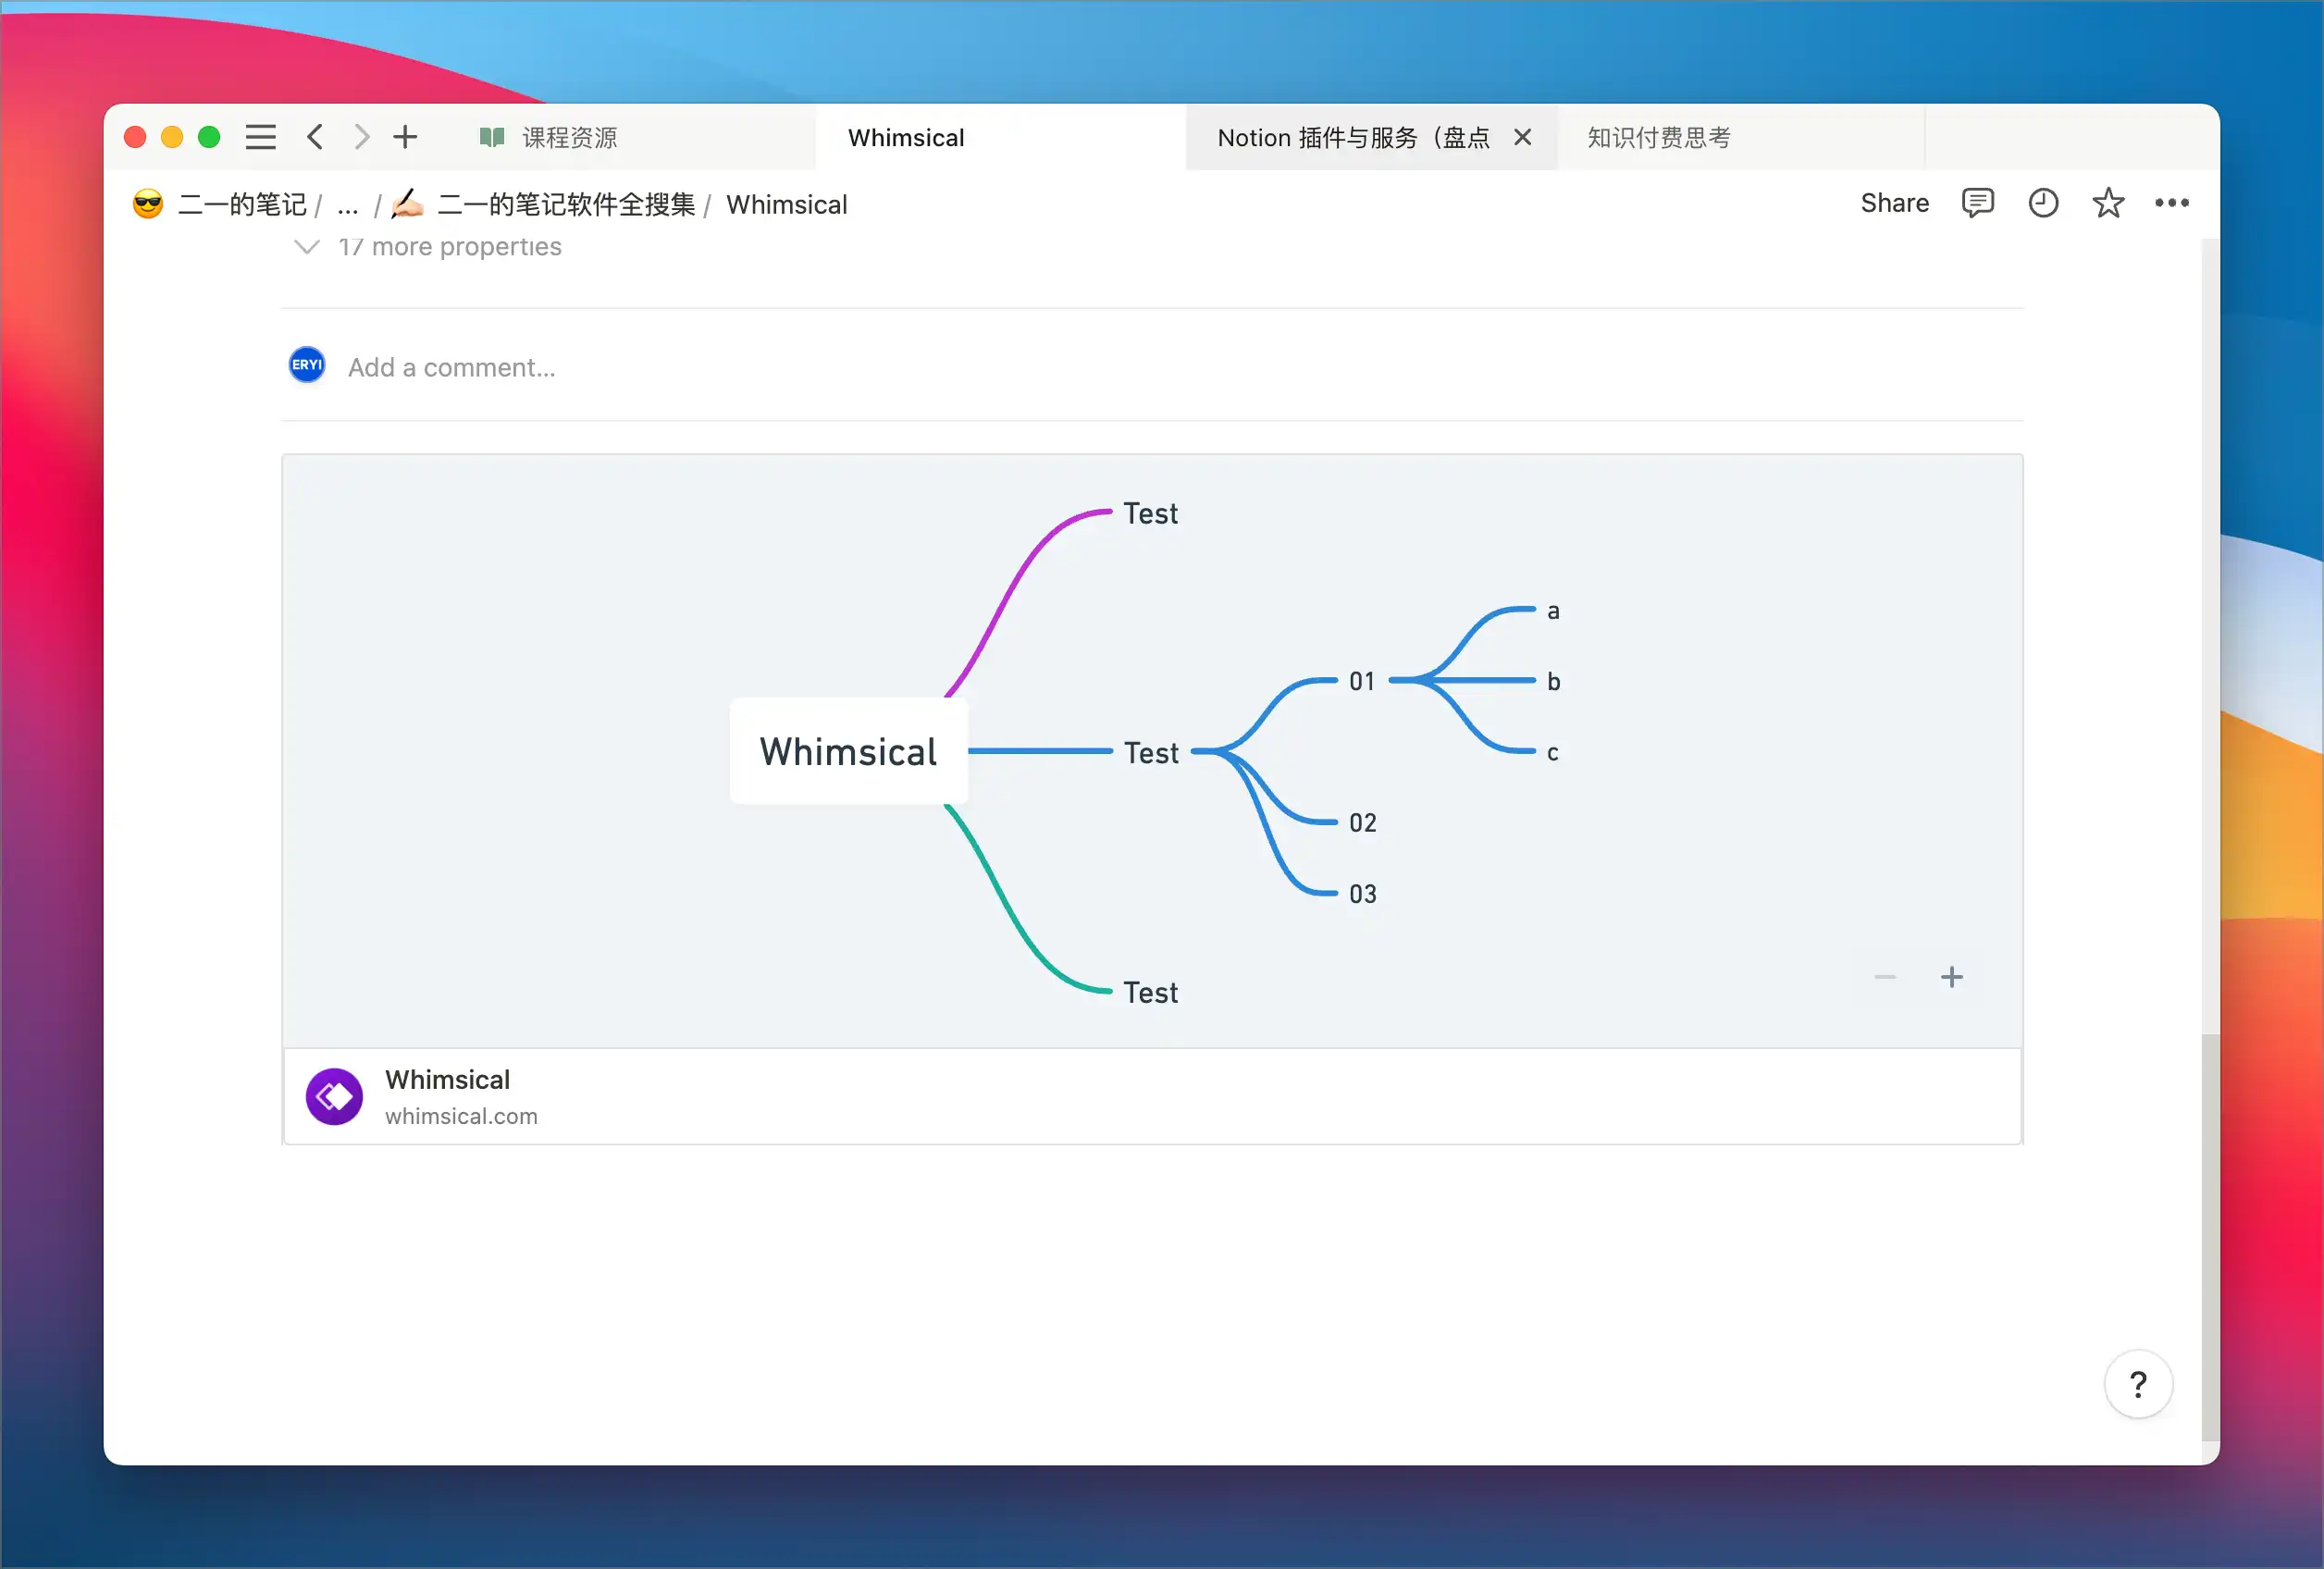Screen dimensions: 2324x1569
Task: Open page history clock icon
Action: pyautogui.click(x=2042, y=203)
